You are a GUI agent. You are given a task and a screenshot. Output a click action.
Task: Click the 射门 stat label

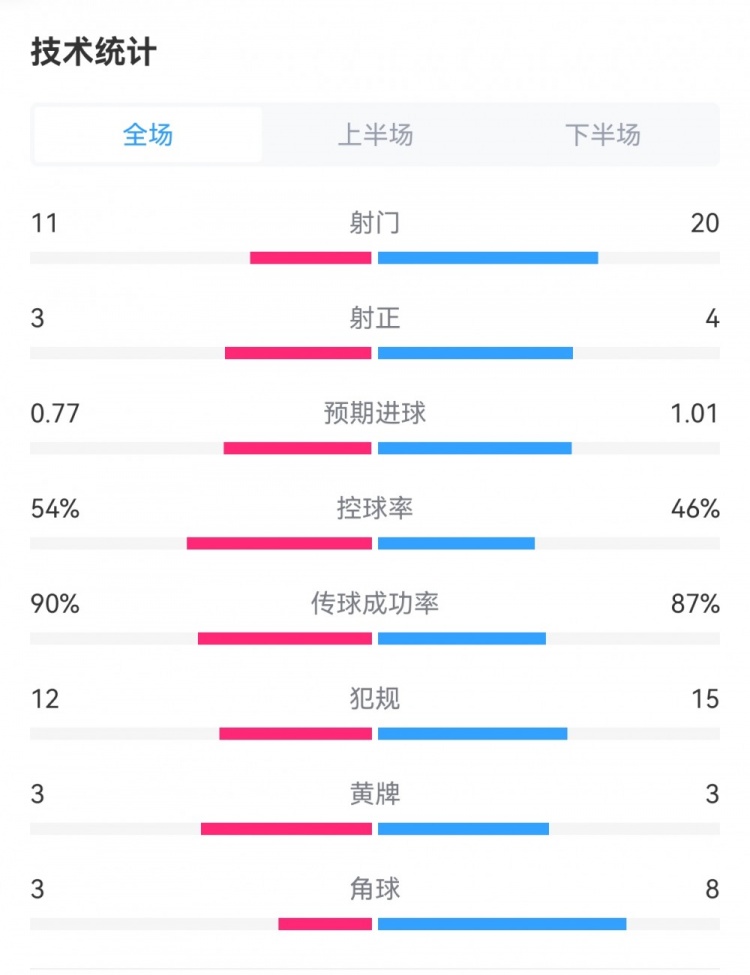pos(375,223)
